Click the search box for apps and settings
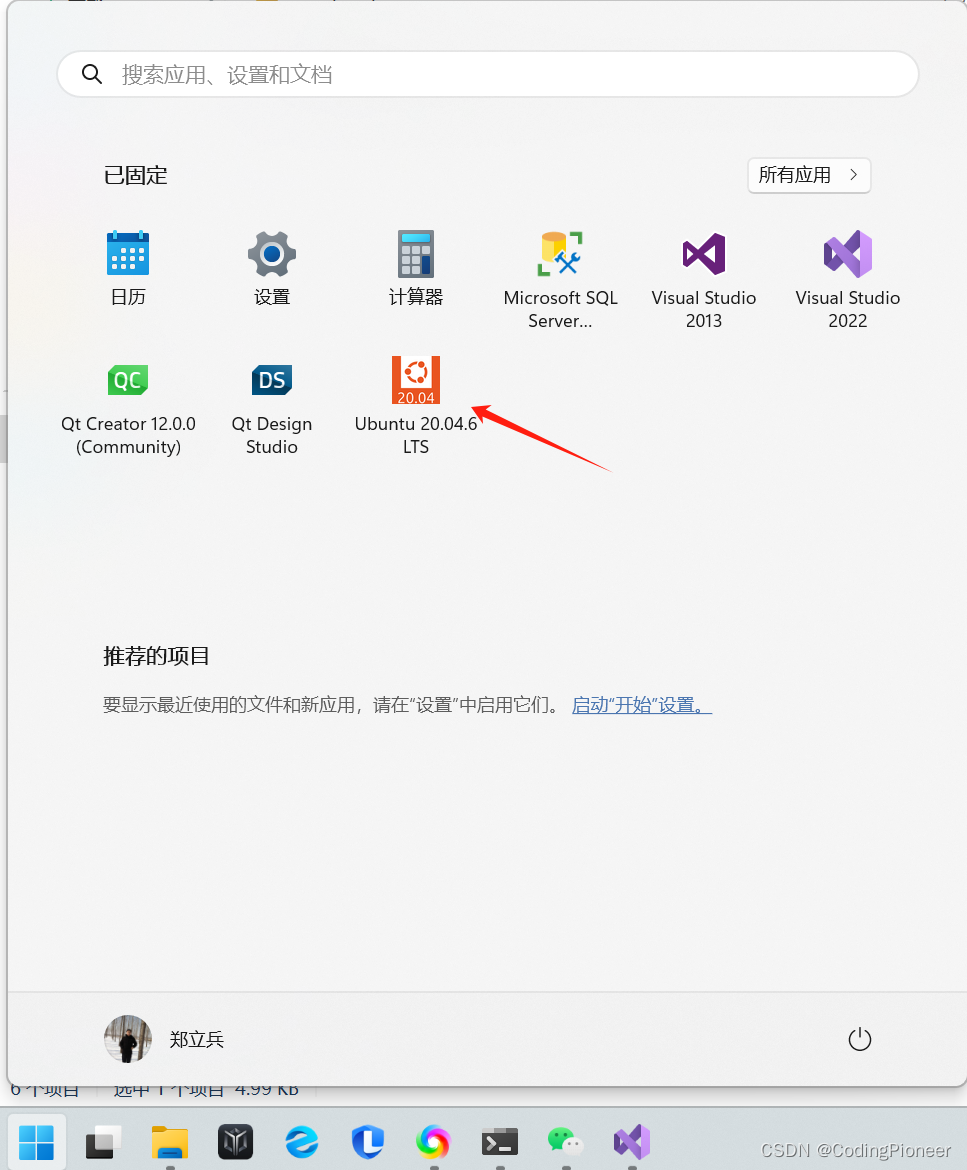This screenshot has width=967, height=1170. tap(488, 74)
